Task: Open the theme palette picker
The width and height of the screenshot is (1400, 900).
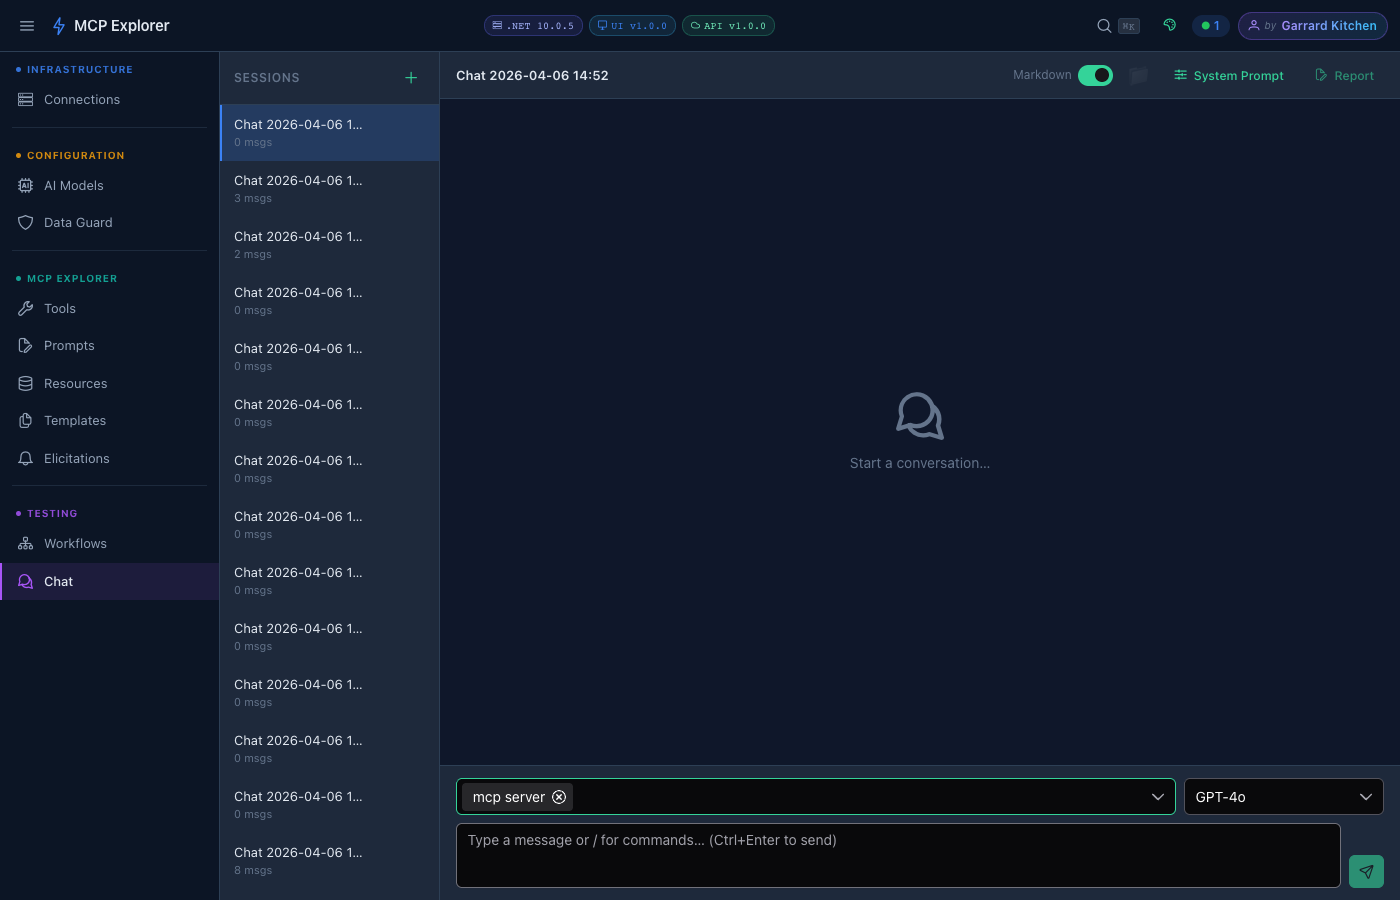Action: coord(1169,25)
